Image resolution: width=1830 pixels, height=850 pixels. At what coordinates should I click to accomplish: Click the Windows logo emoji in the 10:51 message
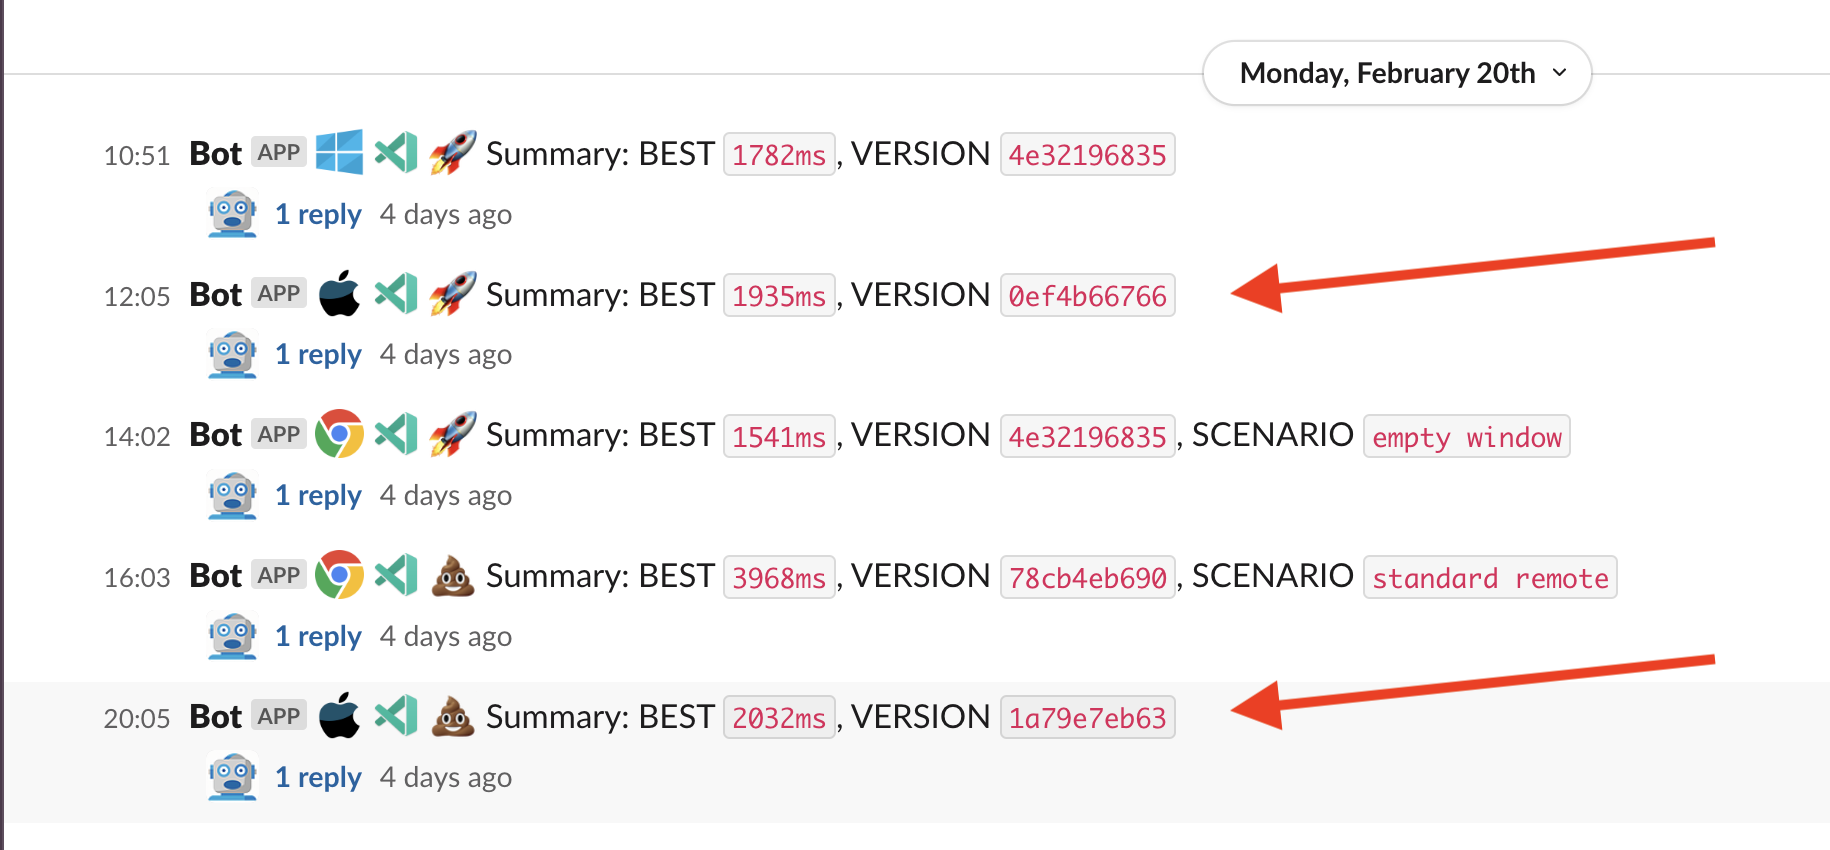tap(340, 153)
